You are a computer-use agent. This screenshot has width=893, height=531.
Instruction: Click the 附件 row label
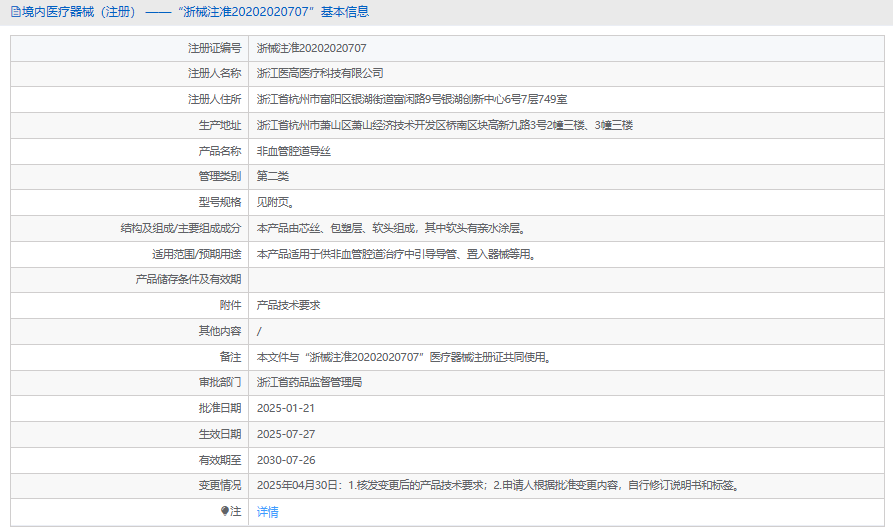(231, 305)
